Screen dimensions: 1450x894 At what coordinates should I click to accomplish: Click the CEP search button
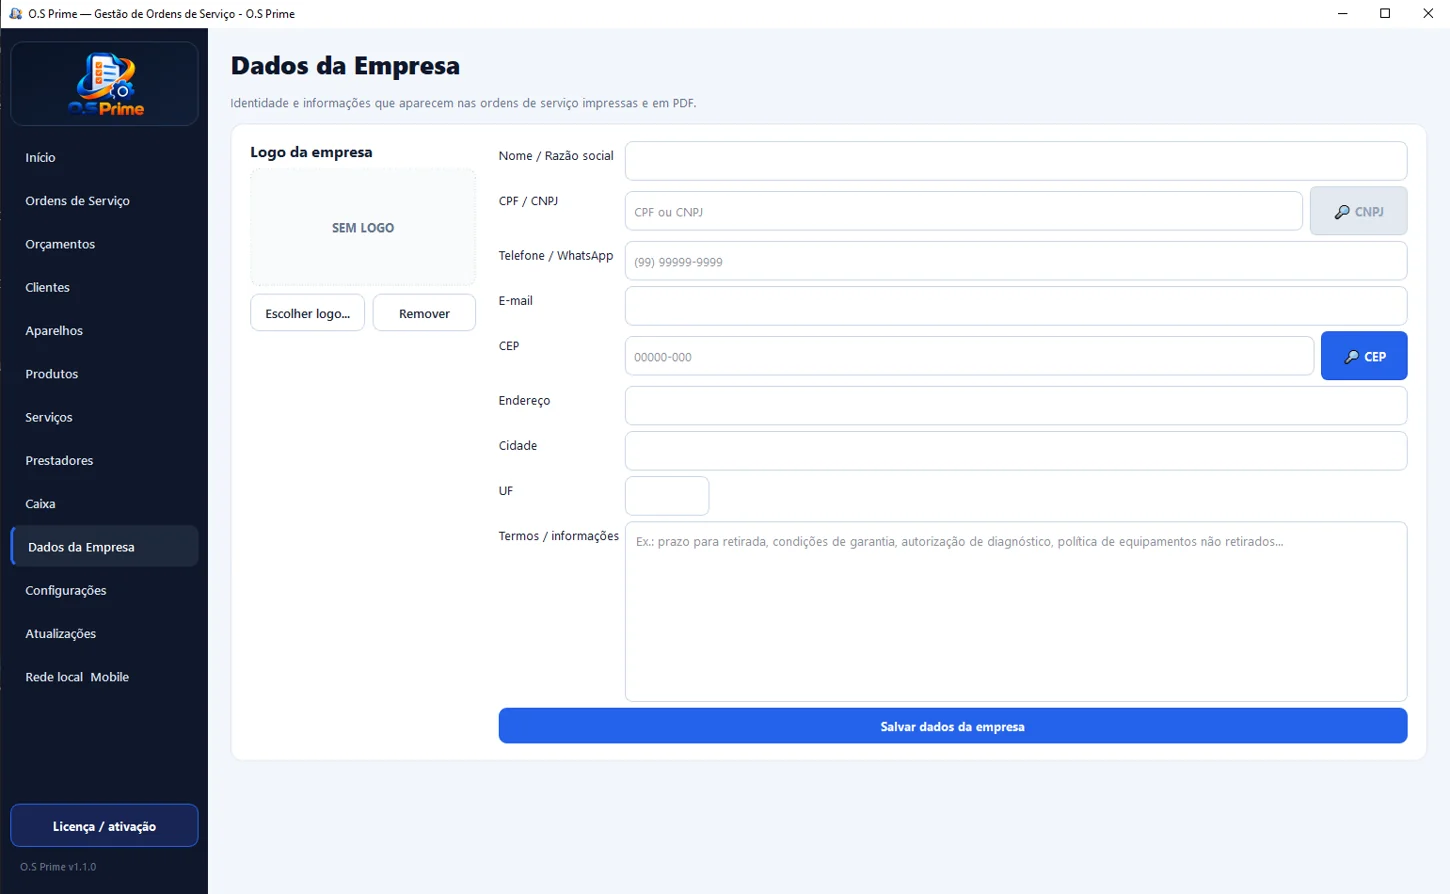pyautogui.click(x=1364, y=356)
